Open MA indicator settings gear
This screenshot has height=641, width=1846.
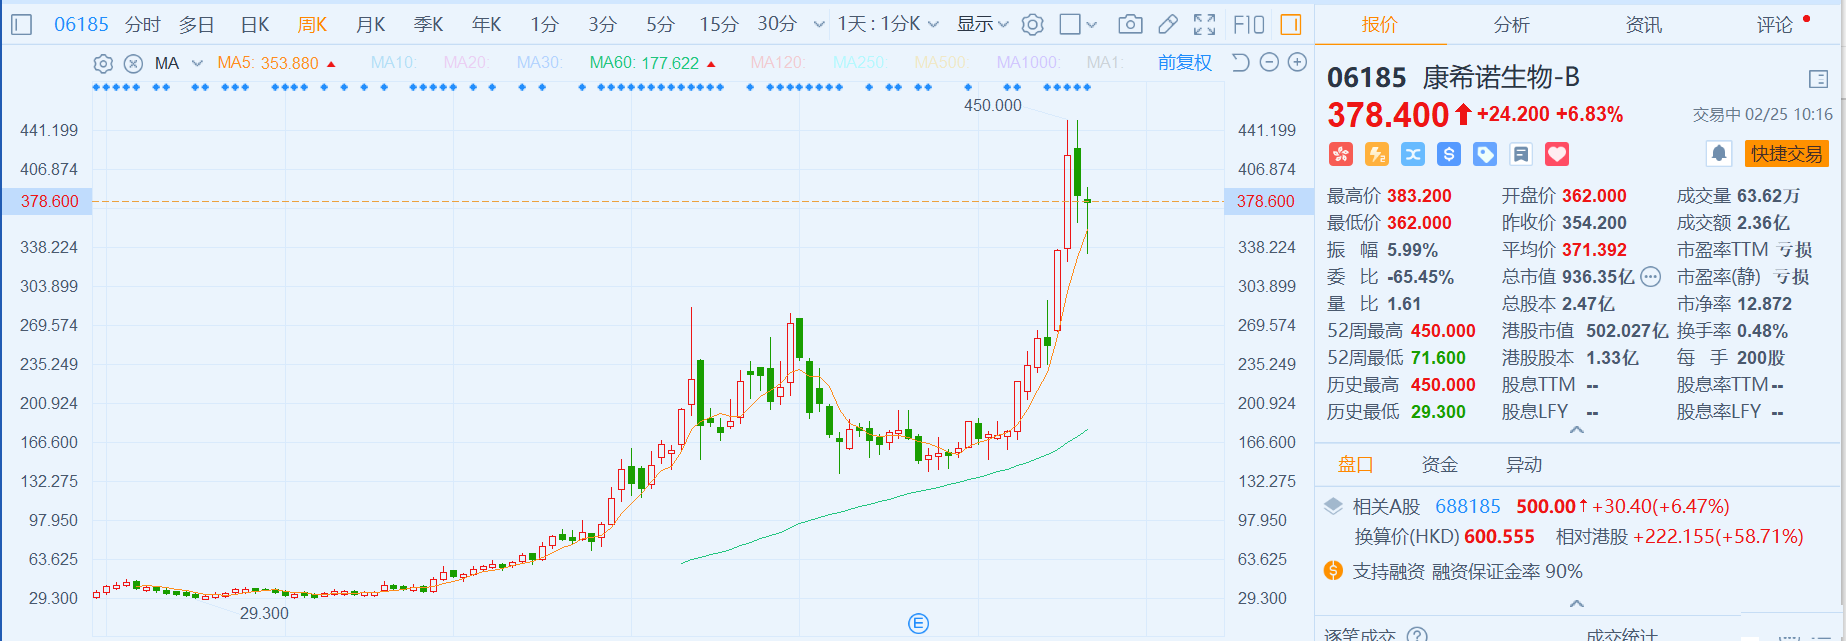point(103,63)
